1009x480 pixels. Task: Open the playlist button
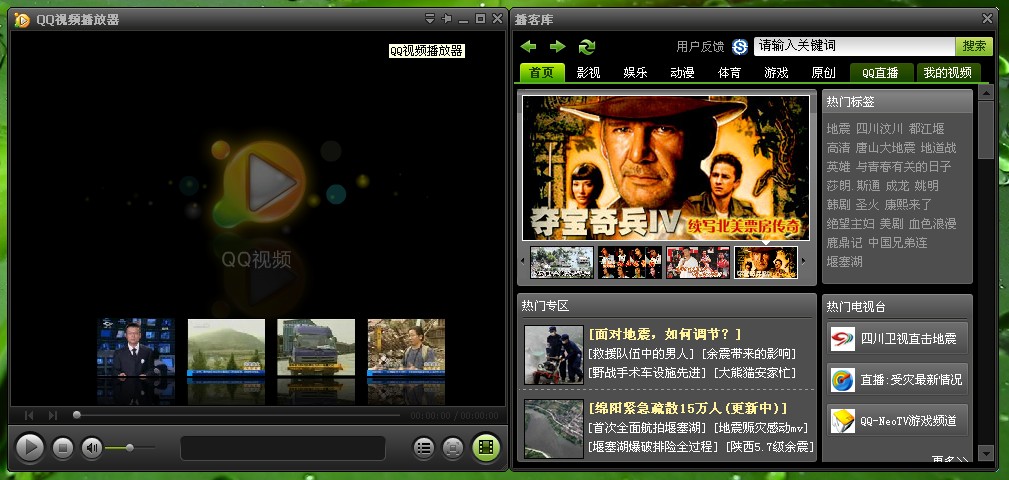point(423,448)
